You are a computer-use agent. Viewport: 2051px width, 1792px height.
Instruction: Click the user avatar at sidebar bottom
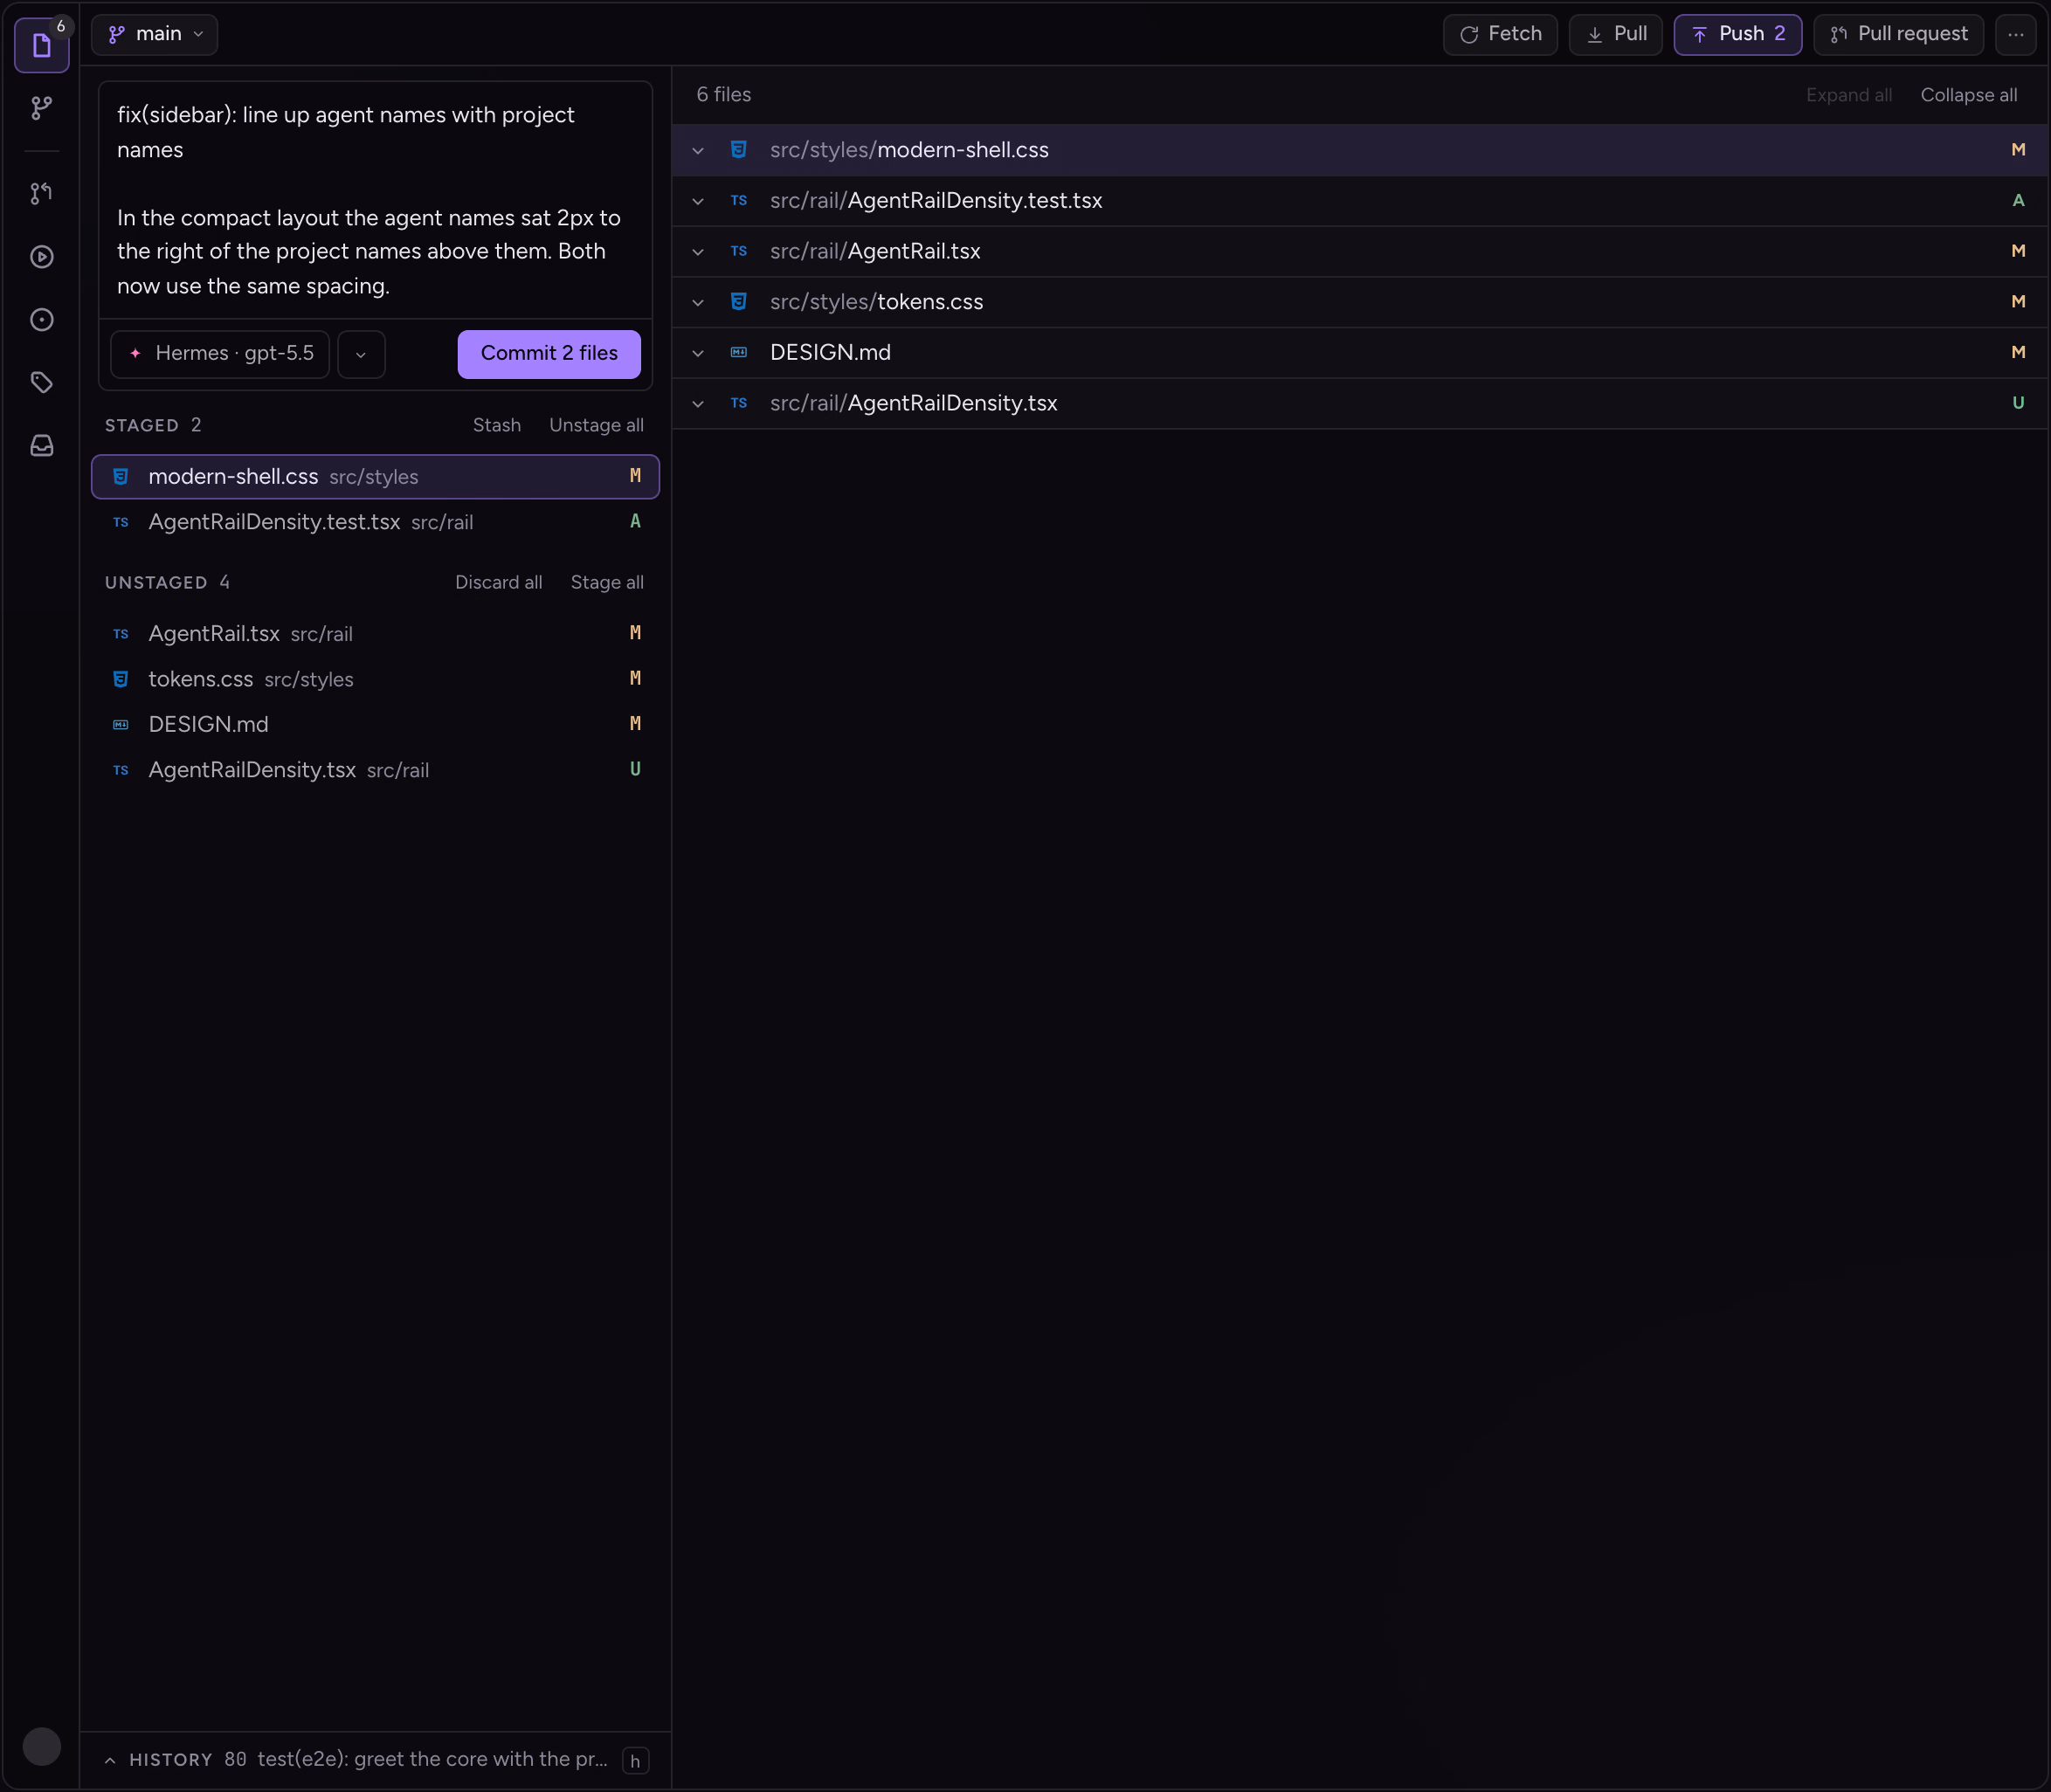click(x=42, y=1746)
